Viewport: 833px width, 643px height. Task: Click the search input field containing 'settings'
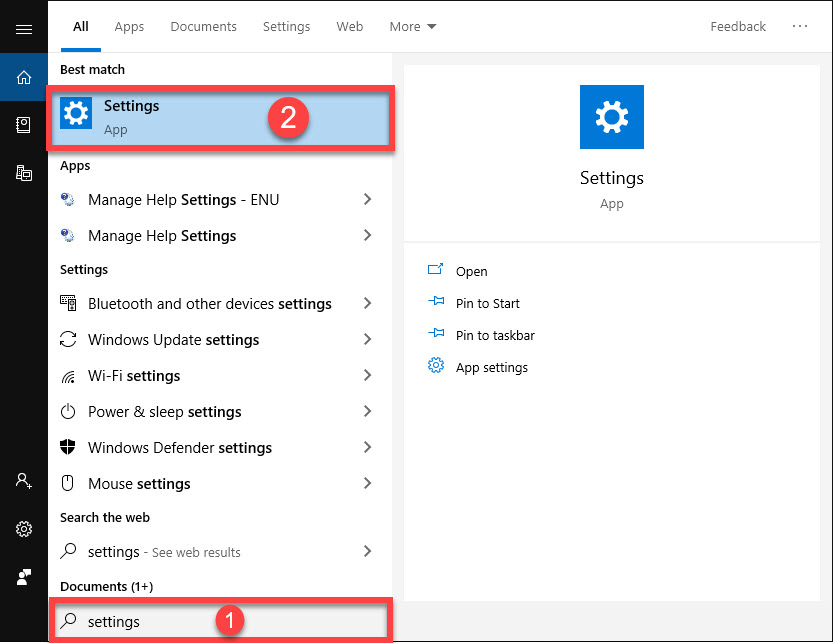pyautogui.click(x=220, y=620)
